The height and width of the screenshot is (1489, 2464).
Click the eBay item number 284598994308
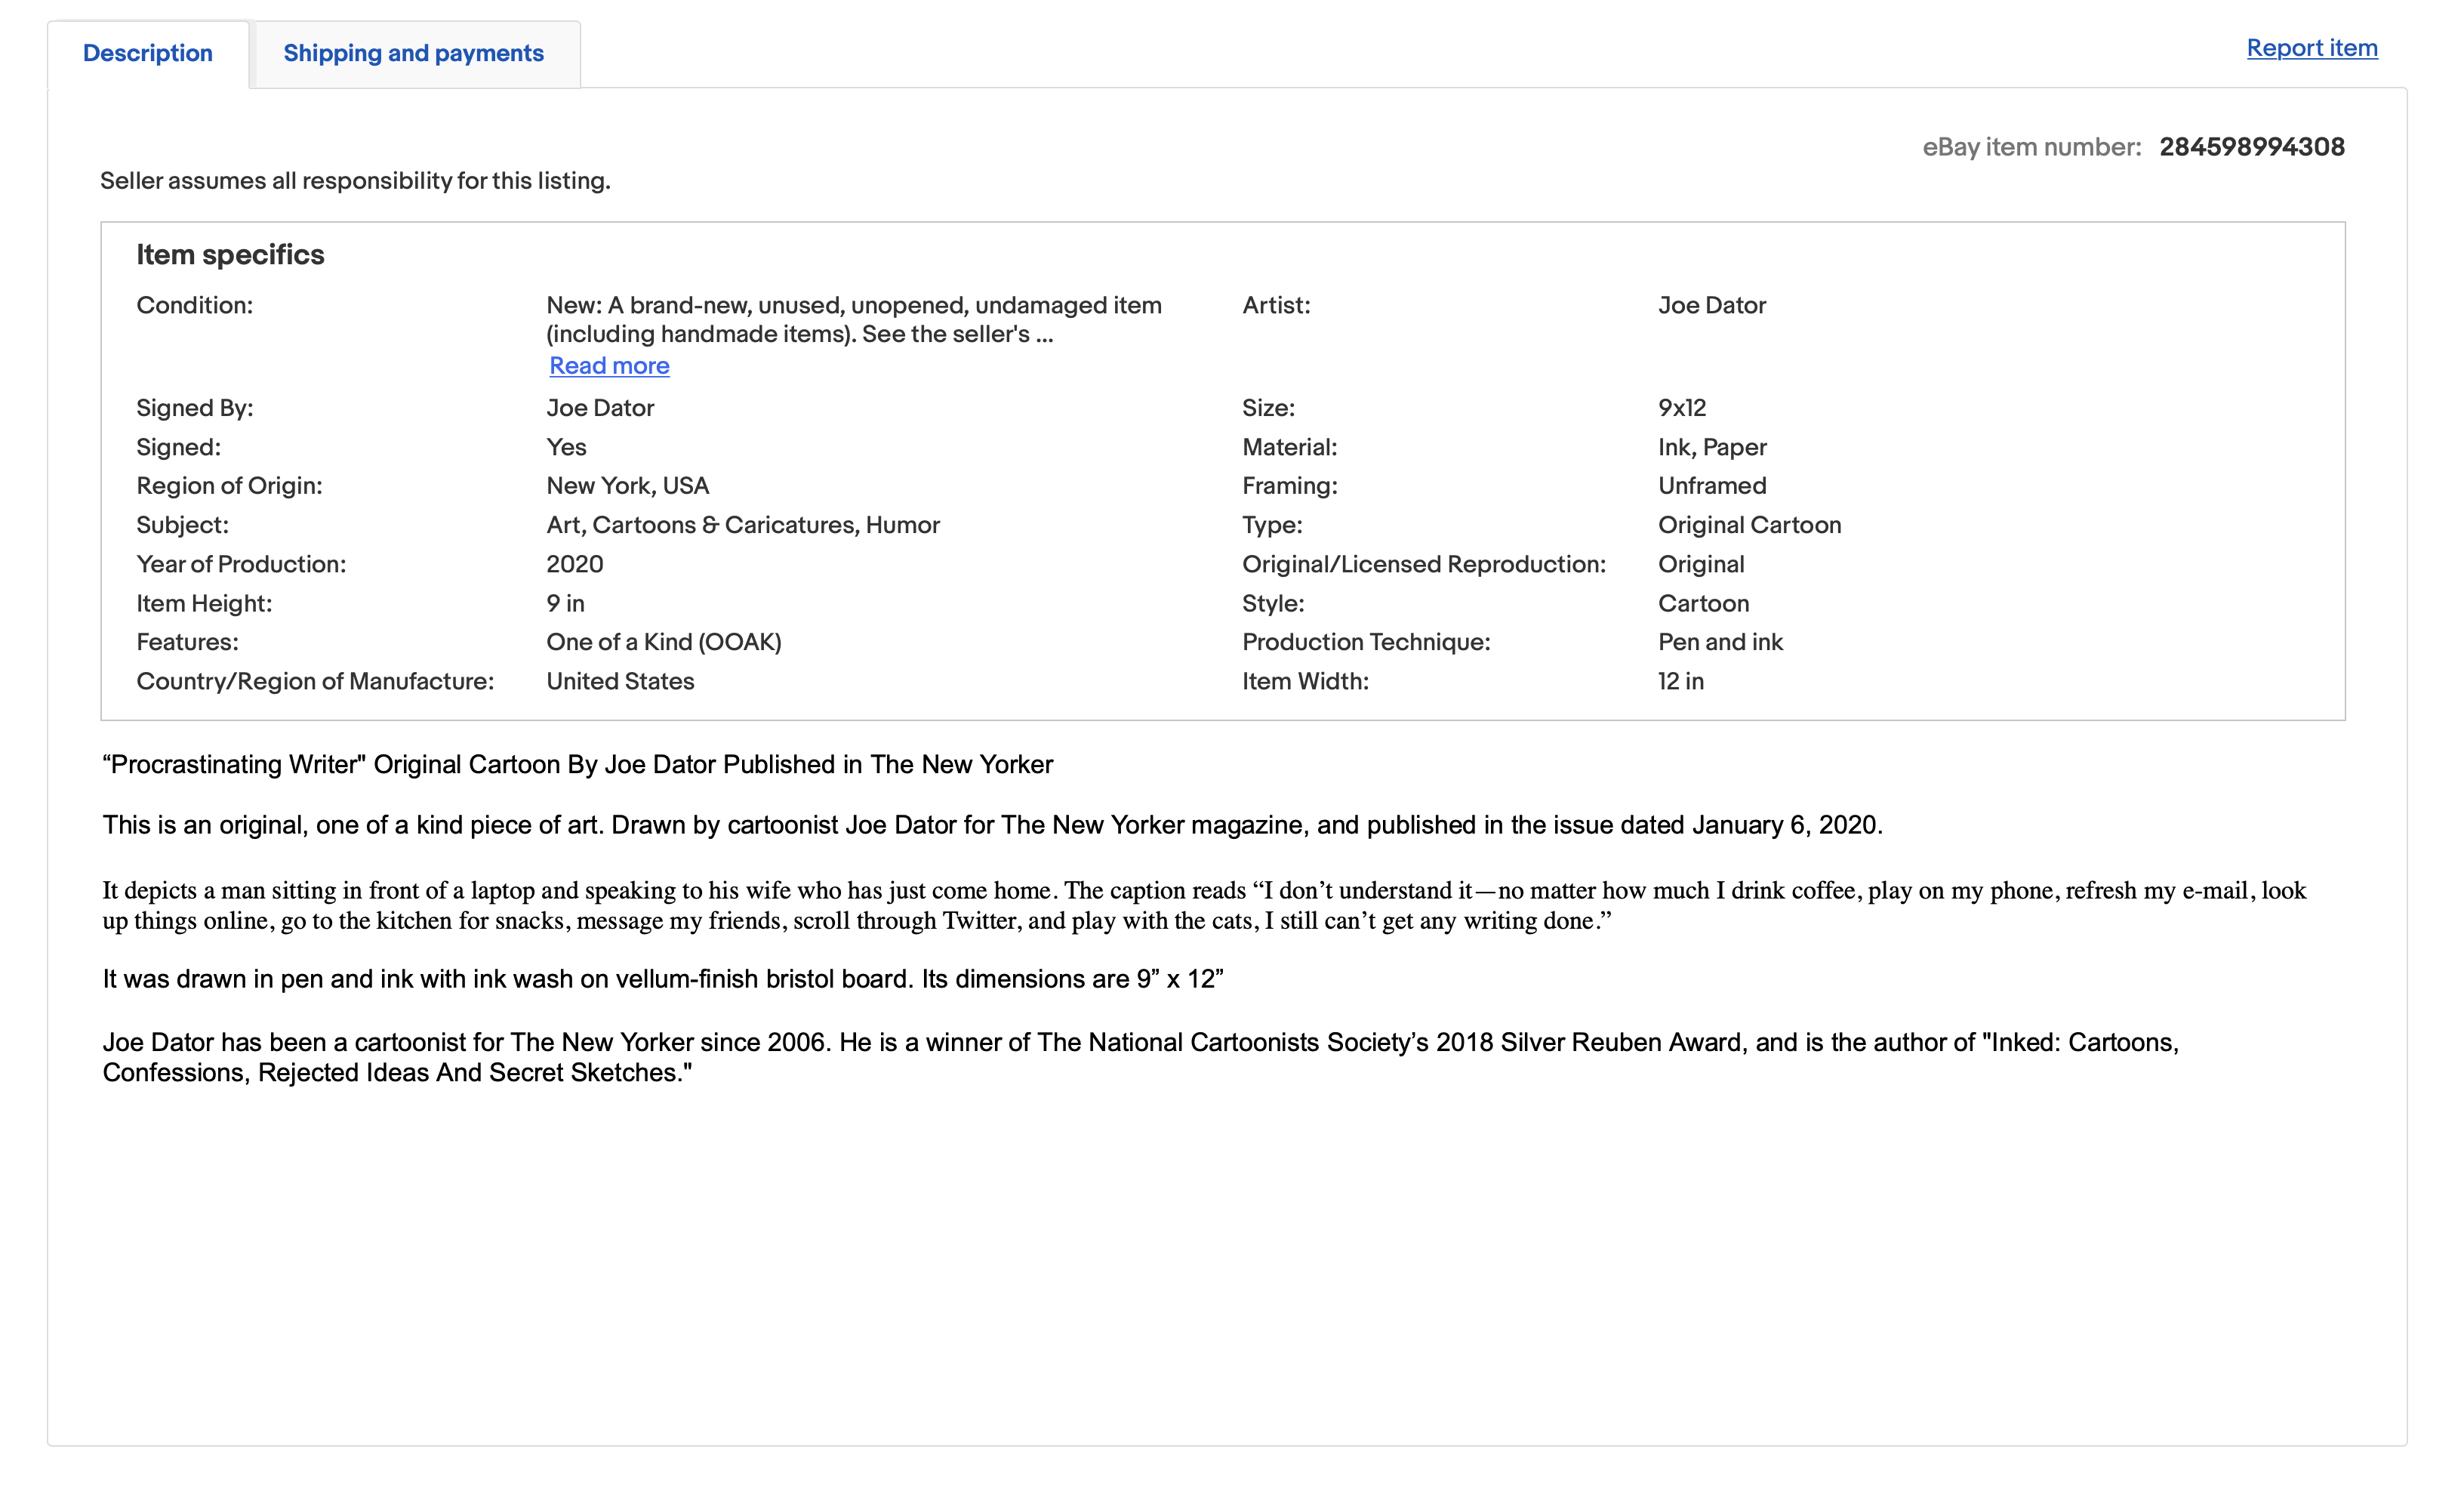point(2251,147)
